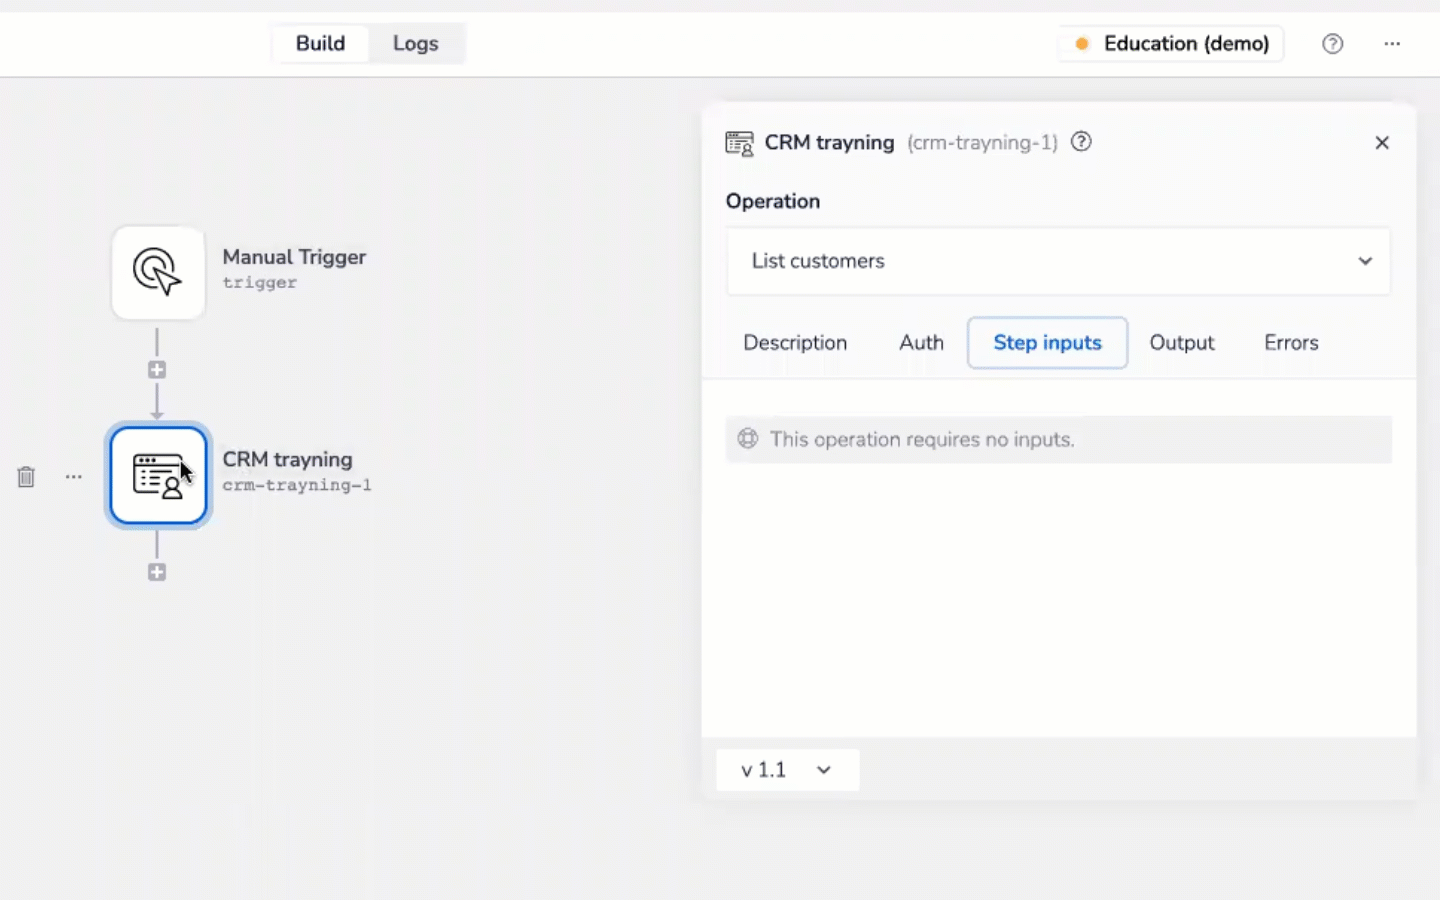Click the (crm-trayning-1) identifier in panel header
The height and width of the screenshot is (900, 1440).
(982, 143)
